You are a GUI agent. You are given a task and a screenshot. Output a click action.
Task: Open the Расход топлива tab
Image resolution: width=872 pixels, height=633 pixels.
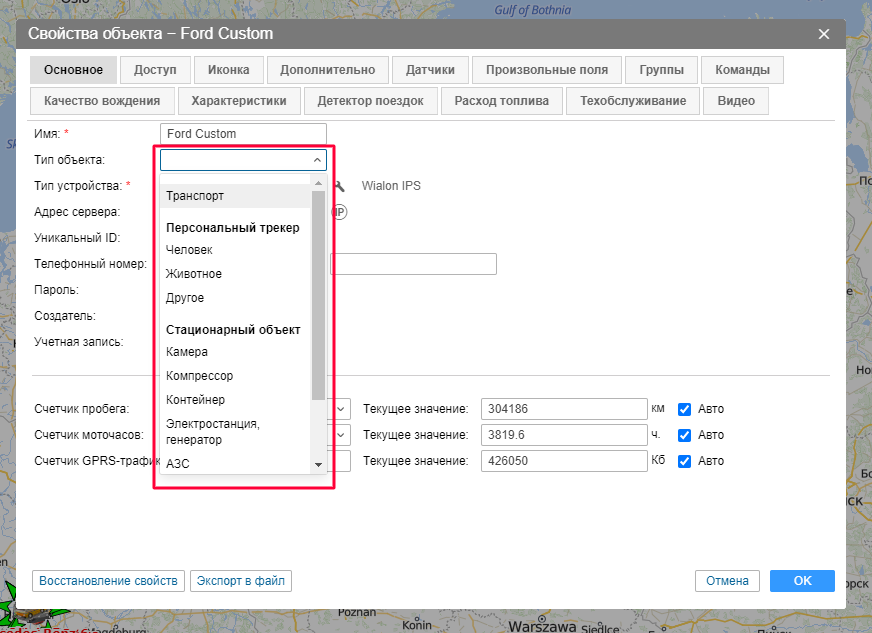coord(501,101)
